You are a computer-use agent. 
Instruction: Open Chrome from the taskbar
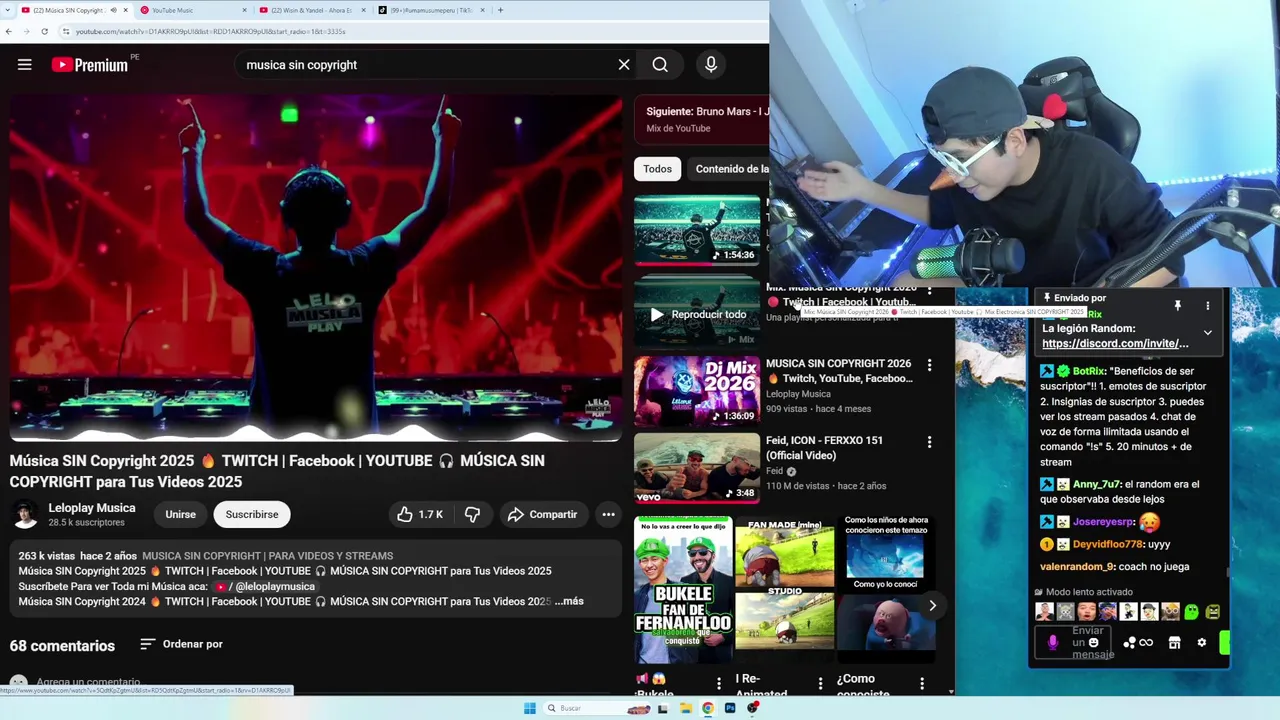pyautogui.click(x=707, y=708)
